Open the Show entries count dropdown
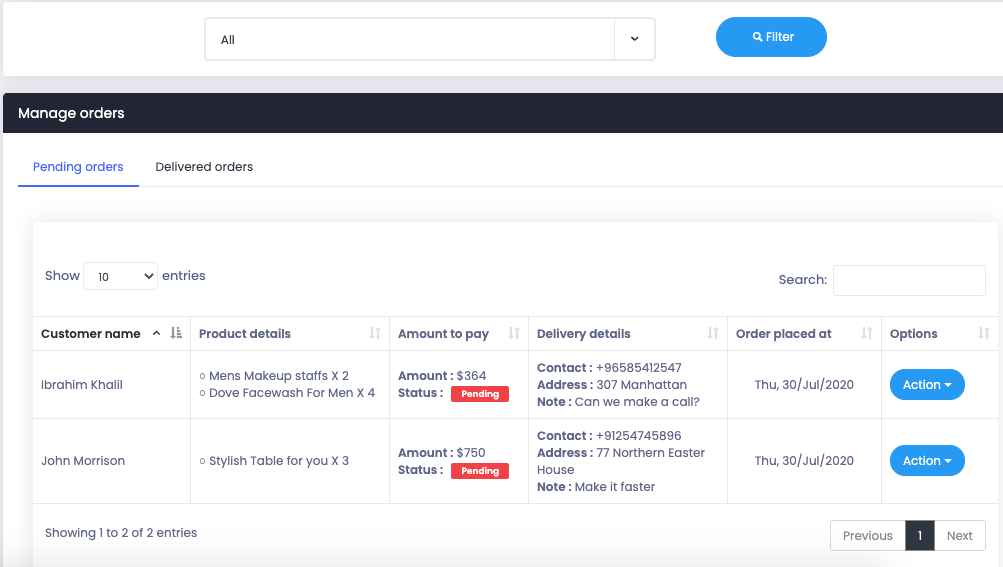The width and height of the screenshot is (1003, 567). (x=120, y=276)
